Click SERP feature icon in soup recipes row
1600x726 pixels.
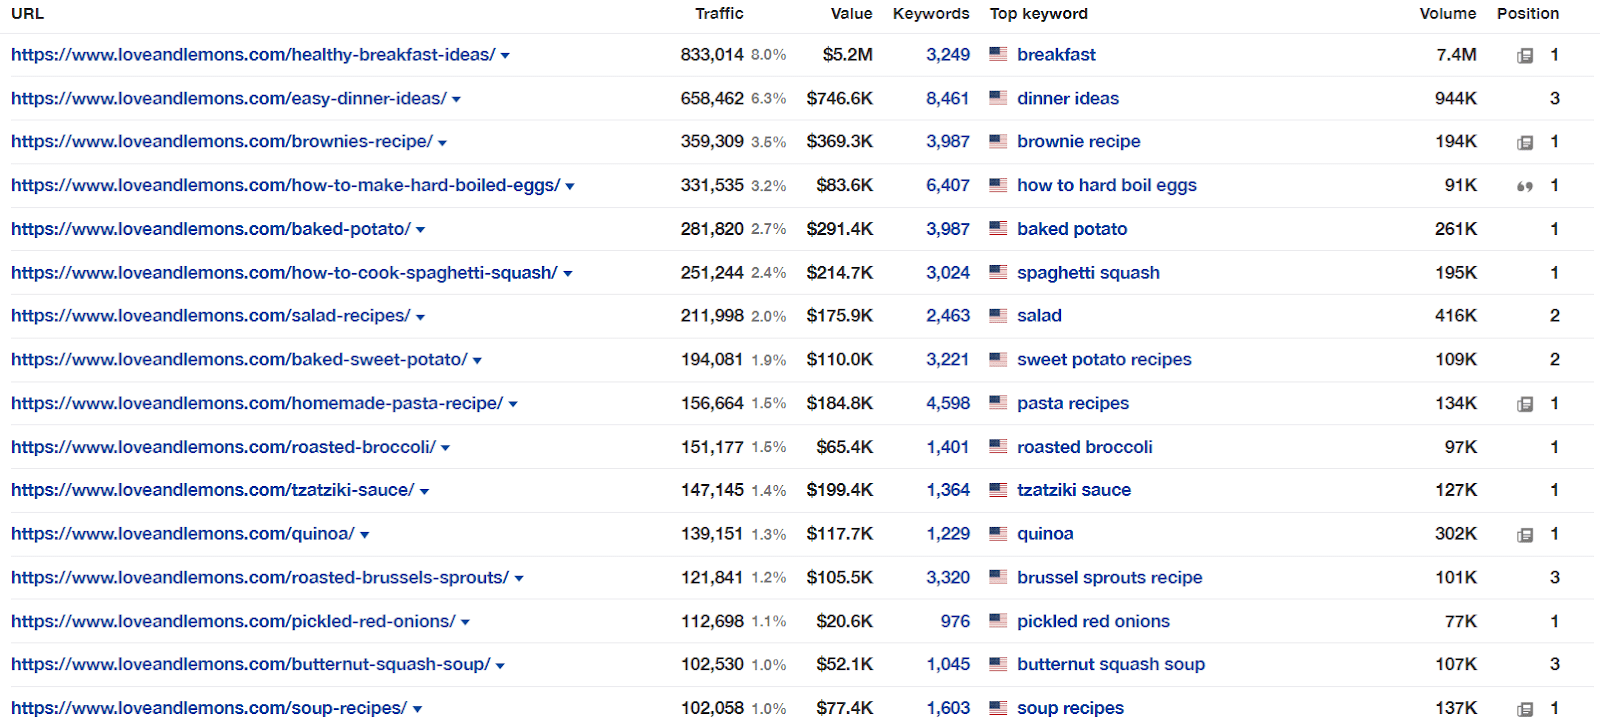coord(1525,709)
